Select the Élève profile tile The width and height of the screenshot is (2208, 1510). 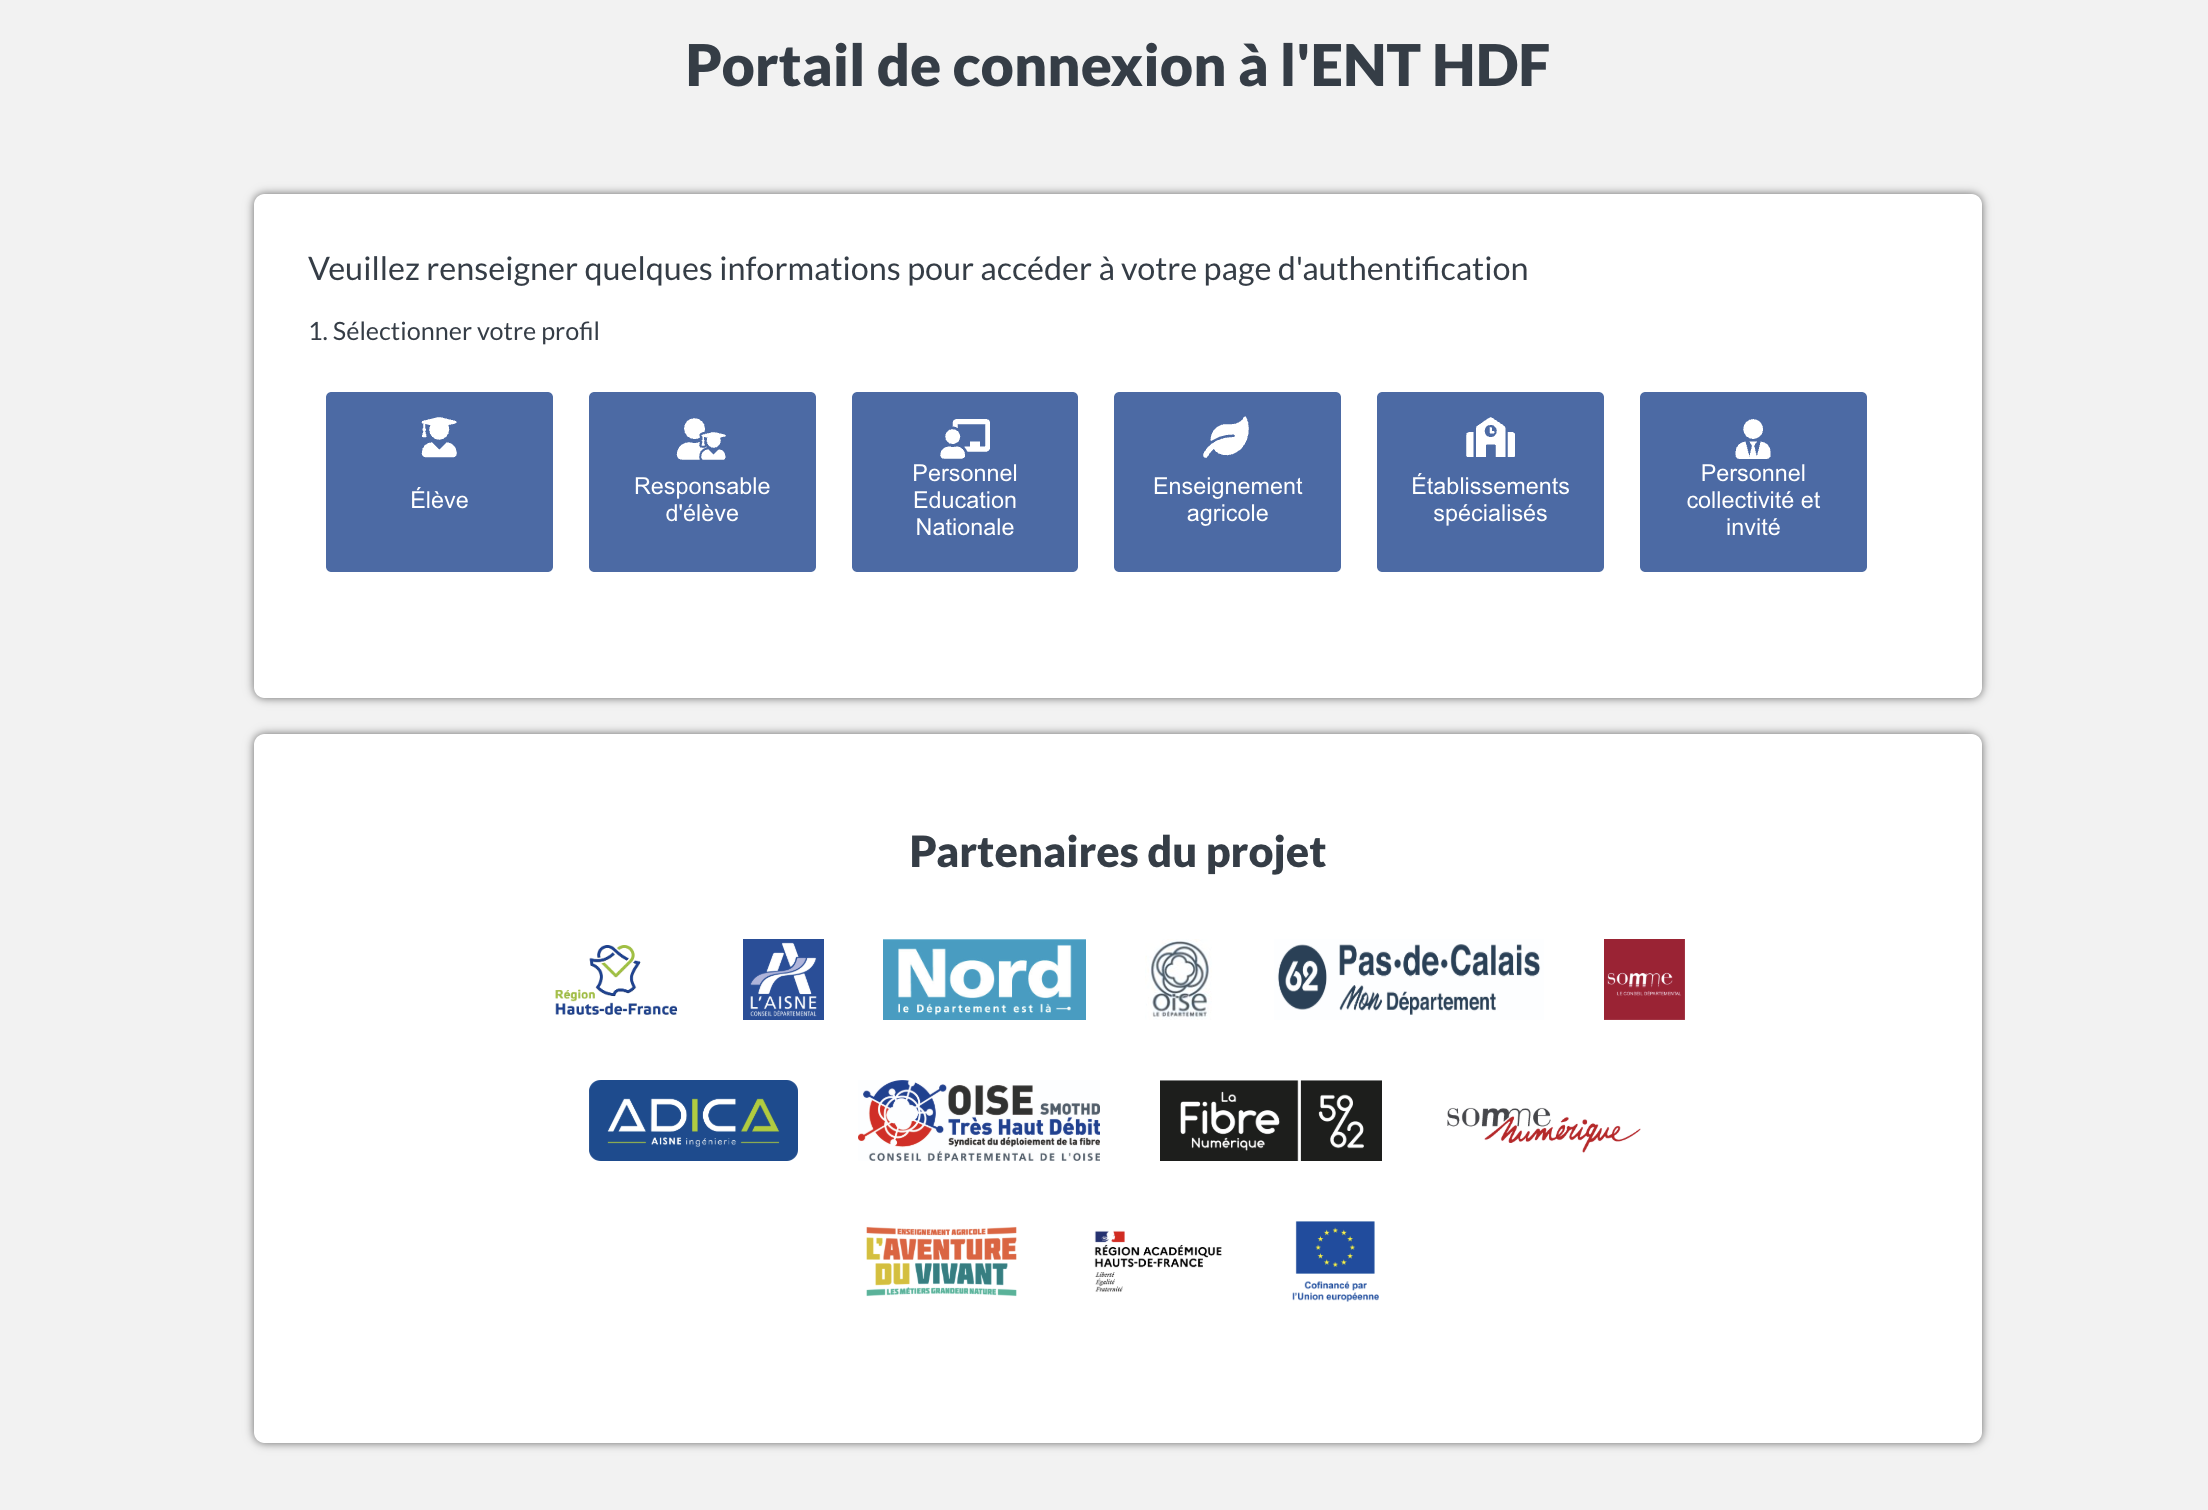(x=439, y=482)
